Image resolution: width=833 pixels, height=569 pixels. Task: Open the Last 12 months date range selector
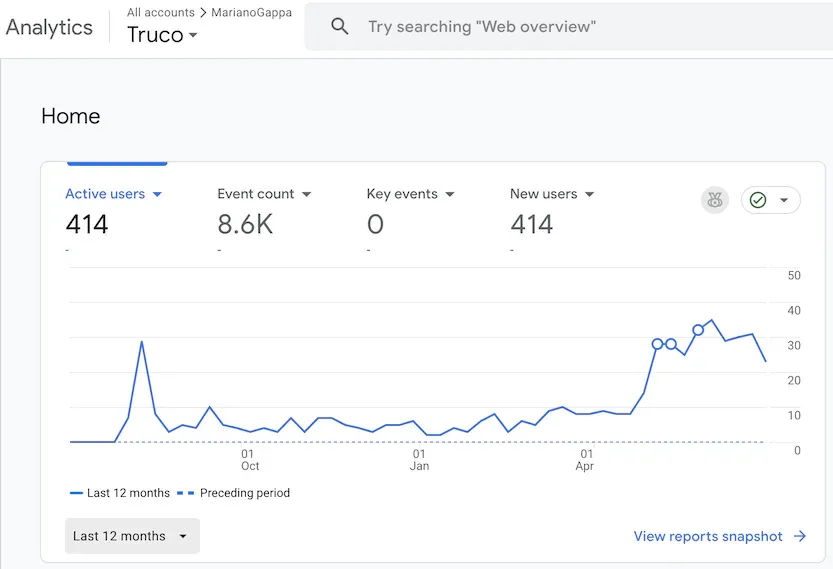pos(132,536)
